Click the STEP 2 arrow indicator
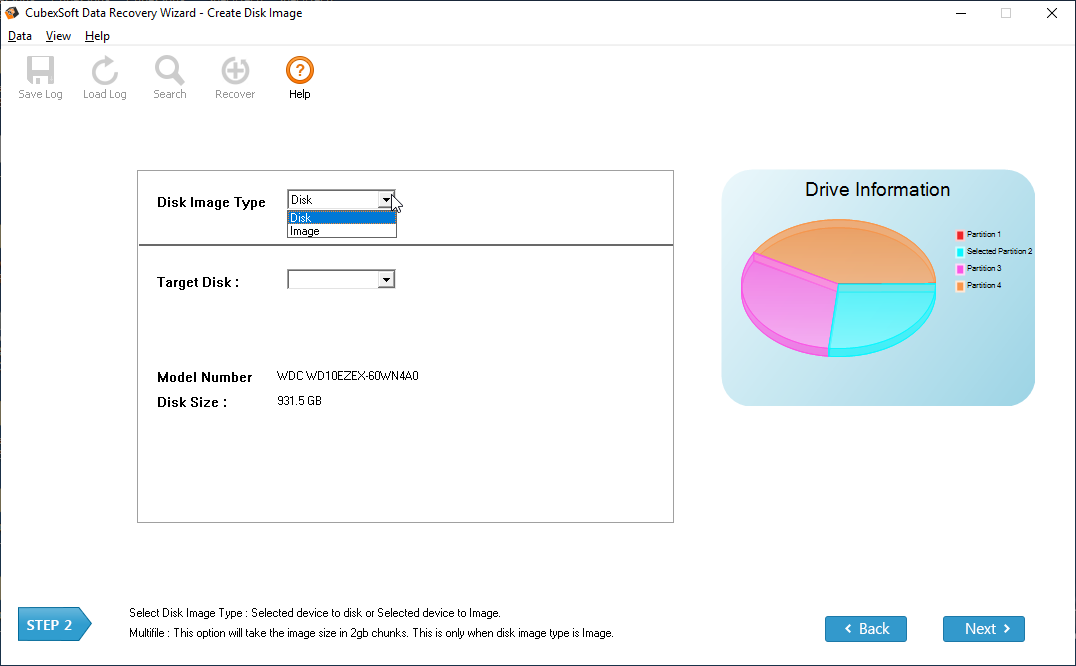1076x666 pixels. coord(54,625)
